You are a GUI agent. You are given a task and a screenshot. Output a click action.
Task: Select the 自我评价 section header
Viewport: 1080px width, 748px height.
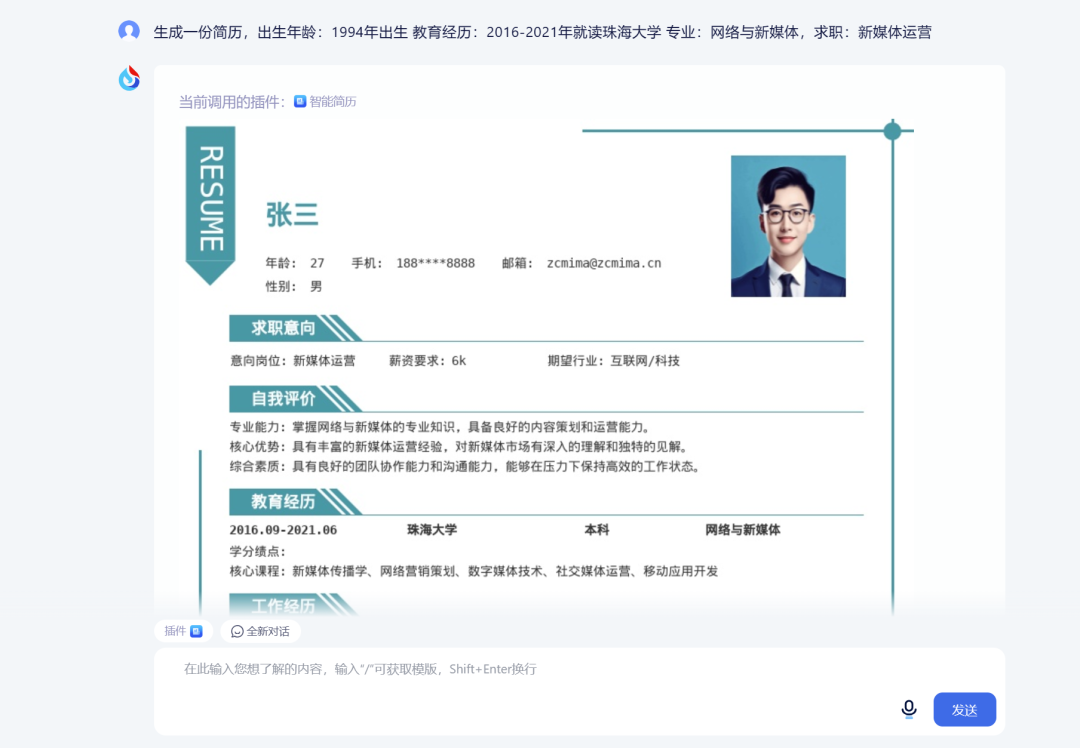tap(295, 399)
